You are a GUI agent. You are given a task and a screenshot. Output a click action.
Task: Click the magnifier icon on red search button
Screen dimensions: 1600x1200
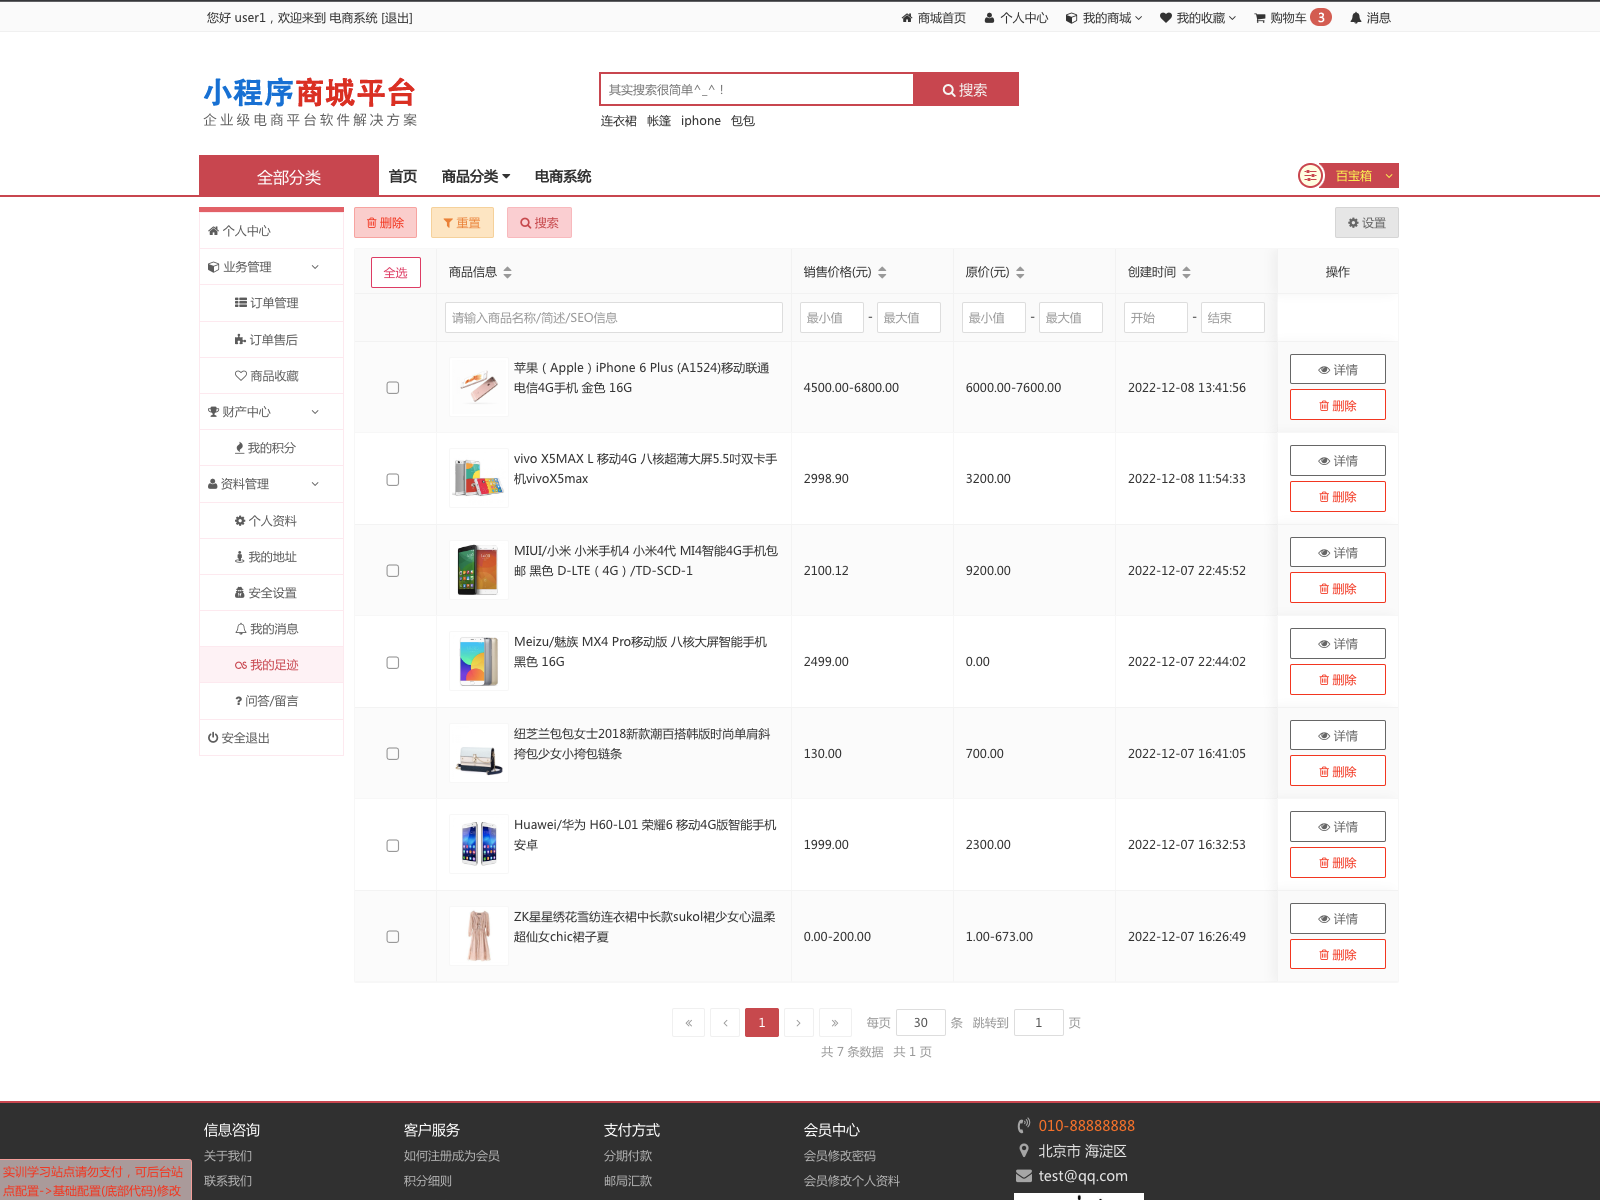[949, 90]
